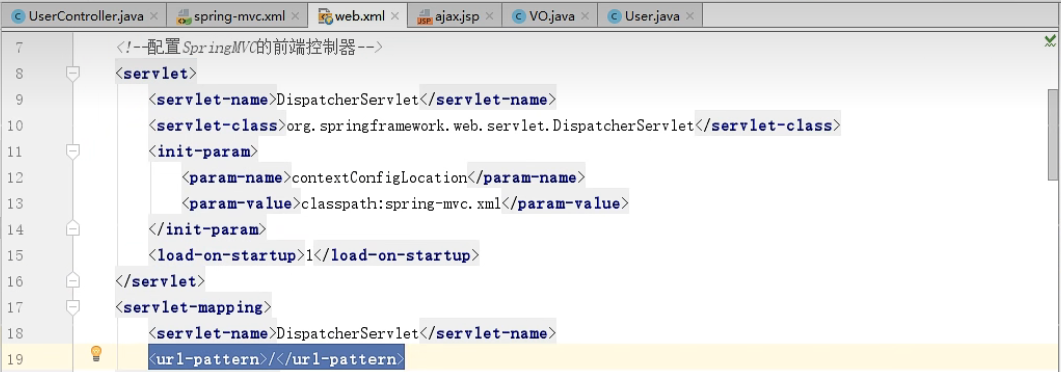Click the highlighted url-pattern tag on line 19
Viewport: 1061px width, 372px height.
(277, 359)
